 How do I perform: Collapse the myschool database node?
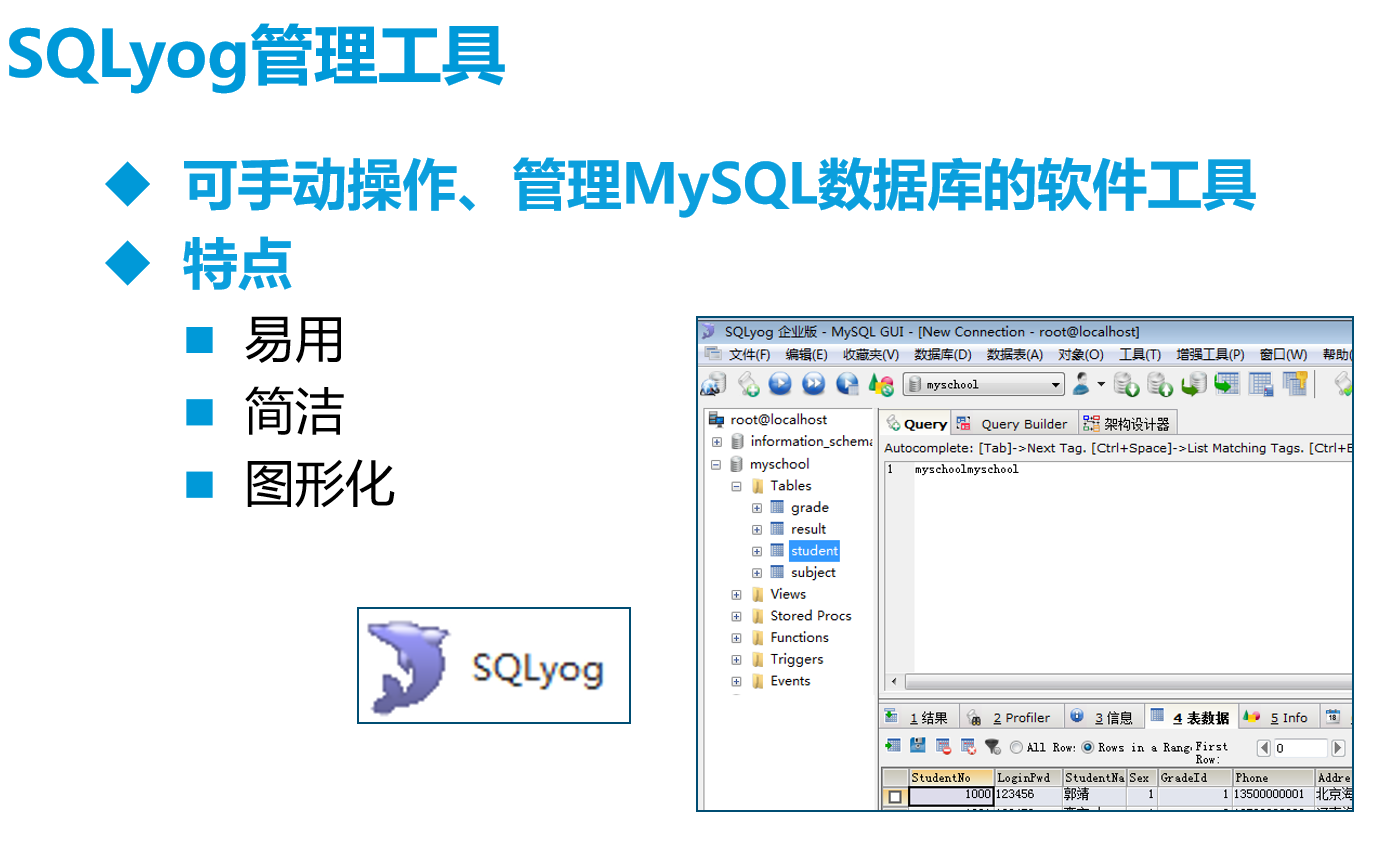click(717, 465)
